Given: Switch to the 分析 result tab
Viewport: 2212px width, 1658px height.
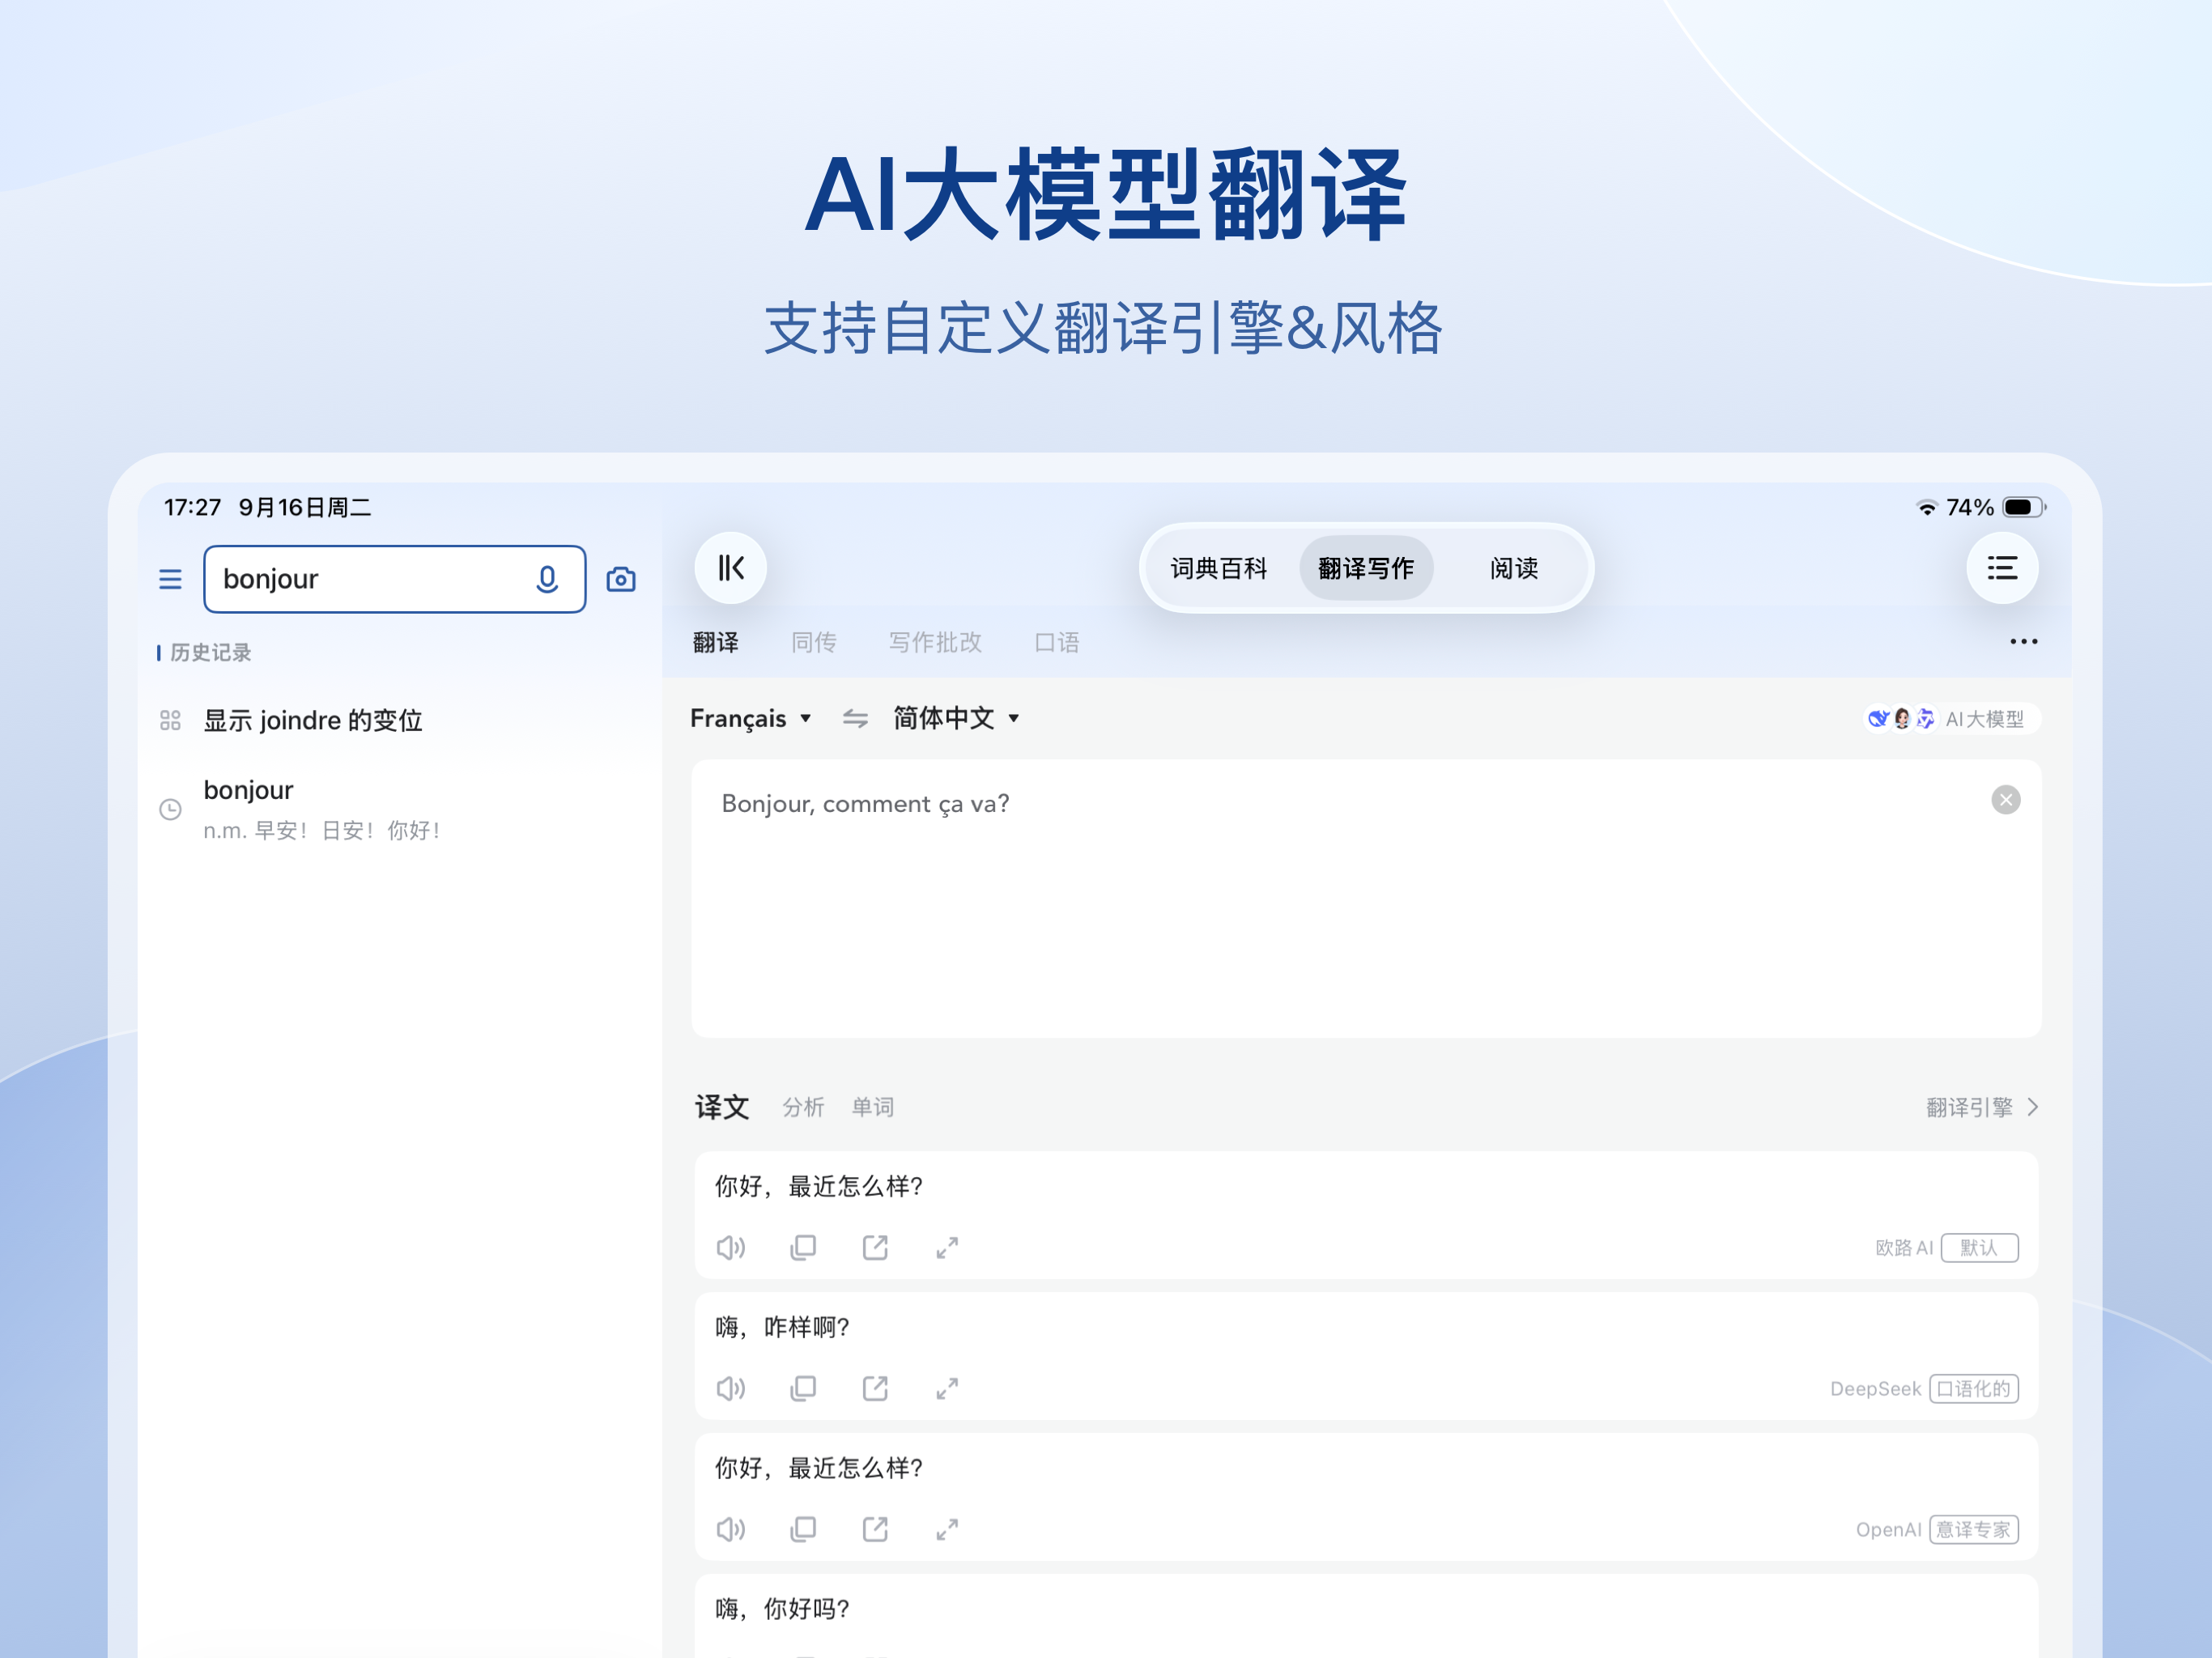Looking at the screenshot, I should tap(803, 1107).
